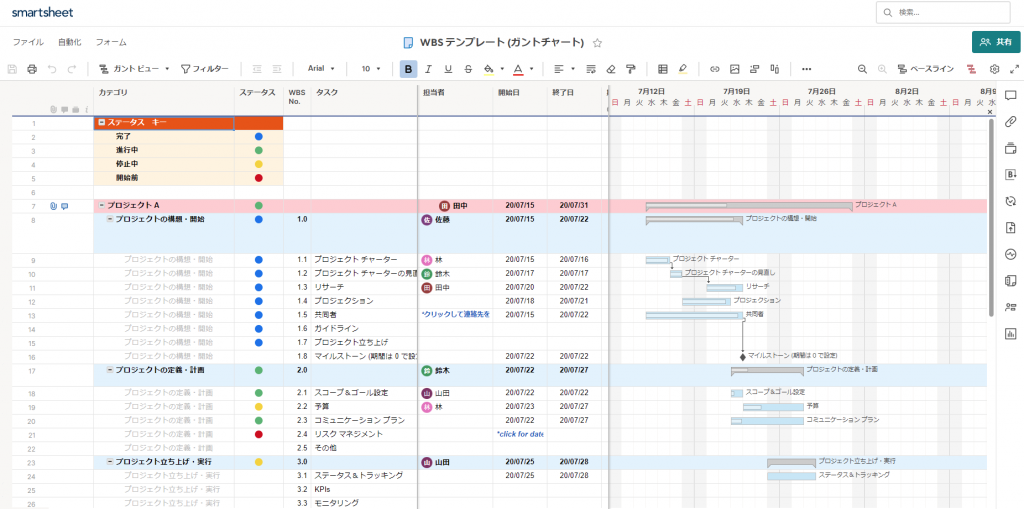Click the text alignment icon
1024x509 pixels.
tap(559, 69)
